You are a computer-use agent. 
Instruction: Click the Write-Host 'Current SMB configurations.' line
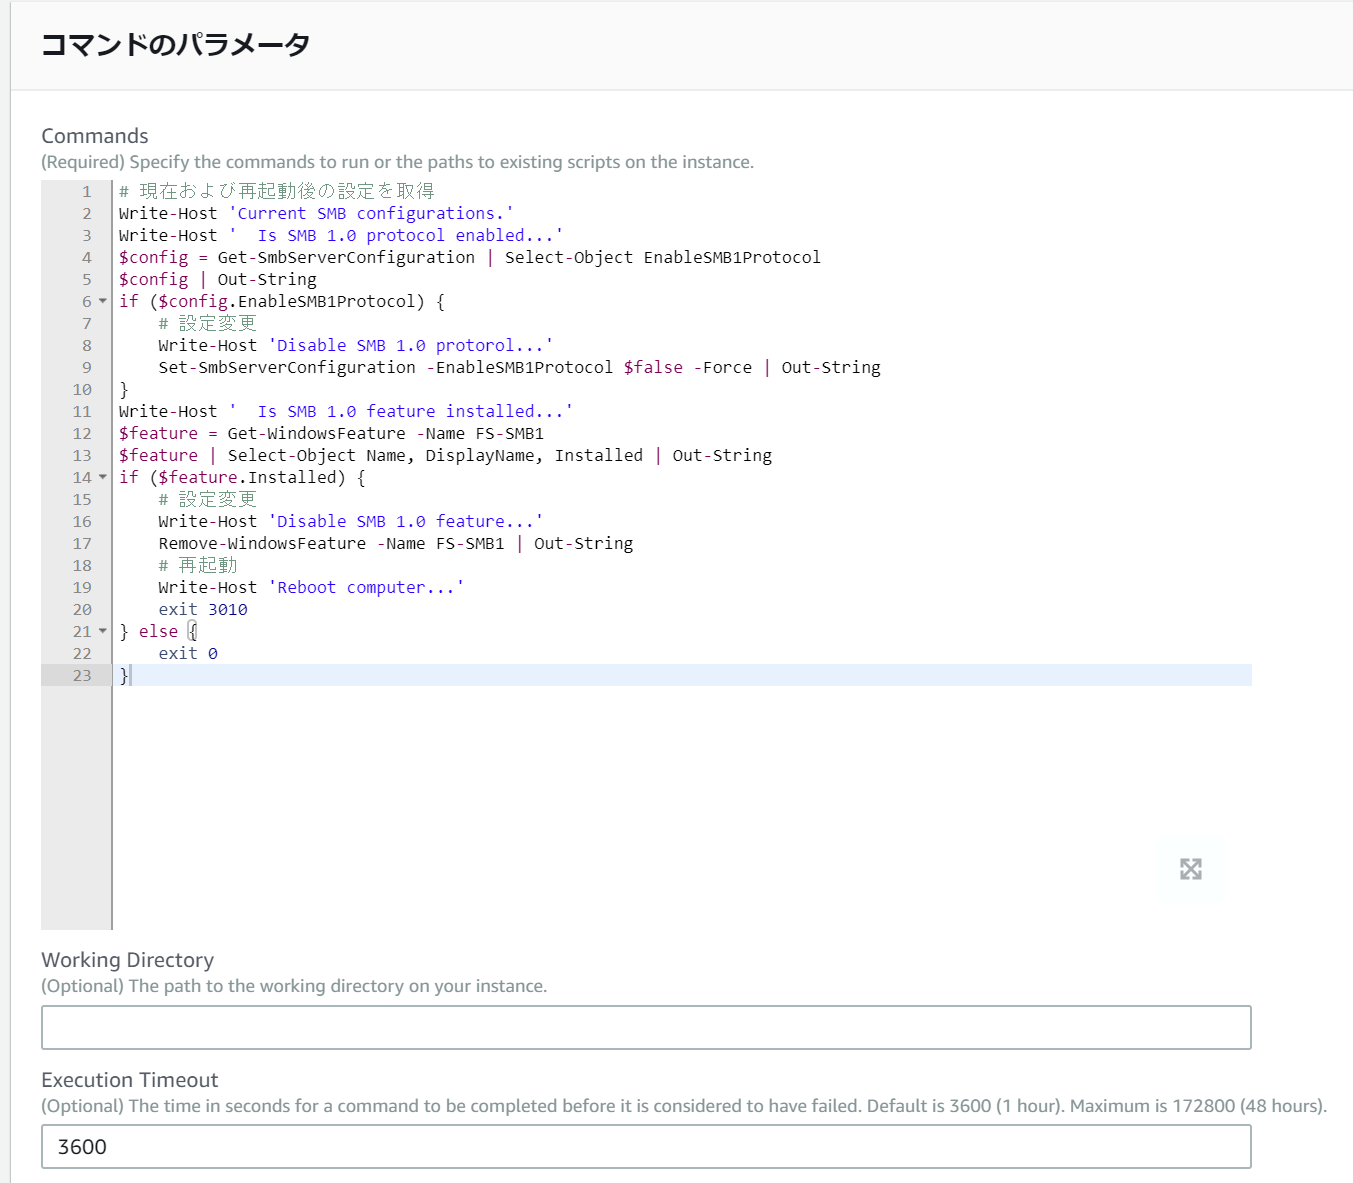[x=313, y=213]
